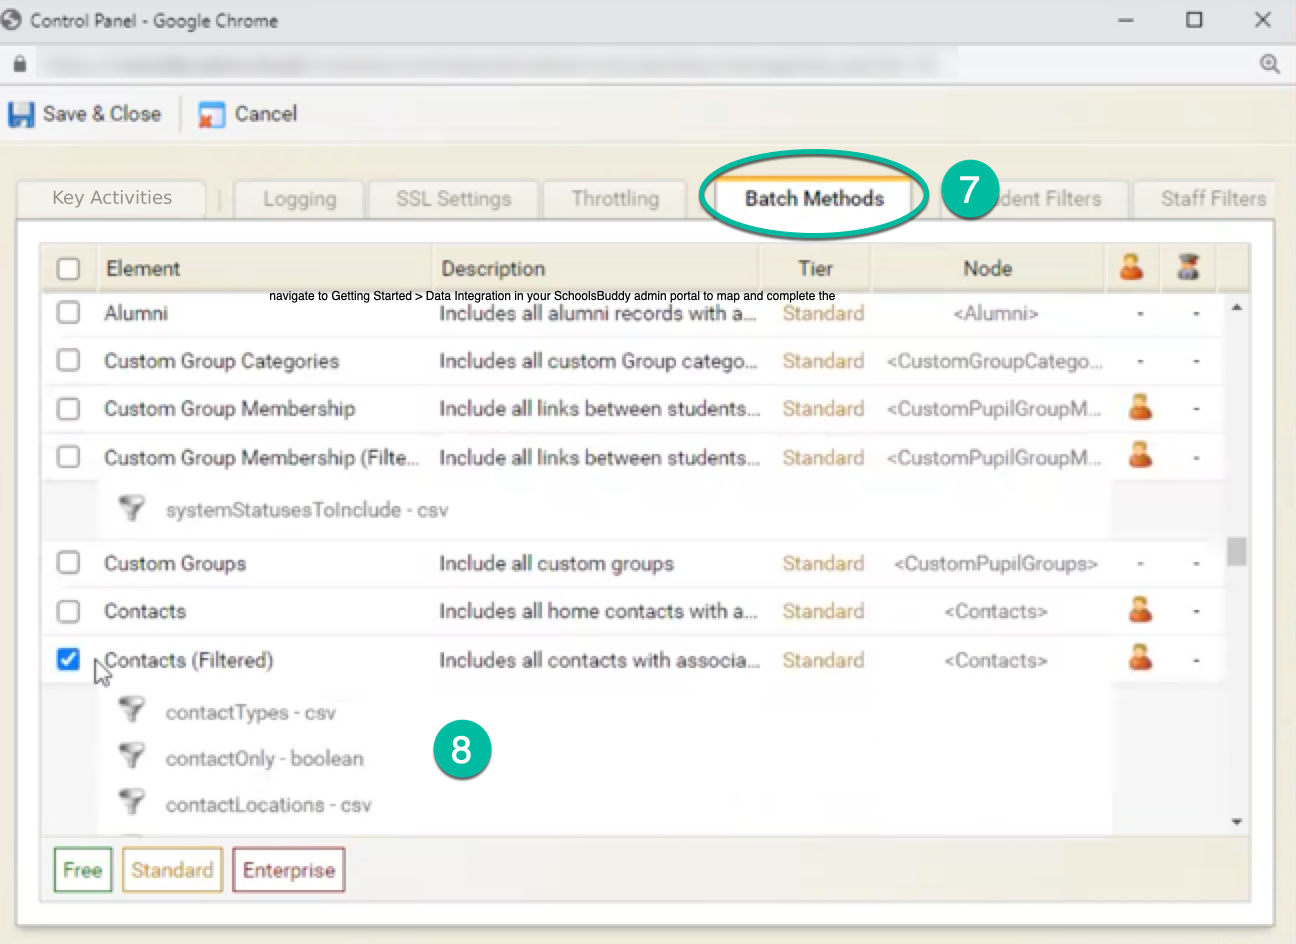Click person icon in Custom Group Membership (Filtered) row
Screen dimensions: 1296x944
click(1140, 455)
